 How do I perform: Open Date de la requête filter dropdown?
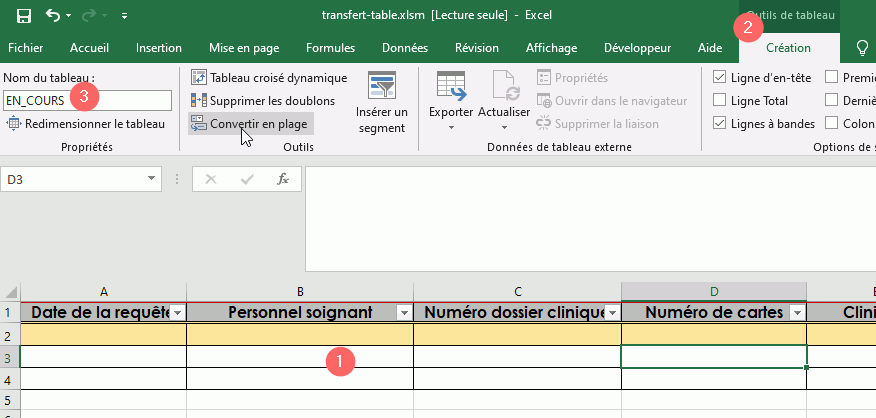pos(178,314)
